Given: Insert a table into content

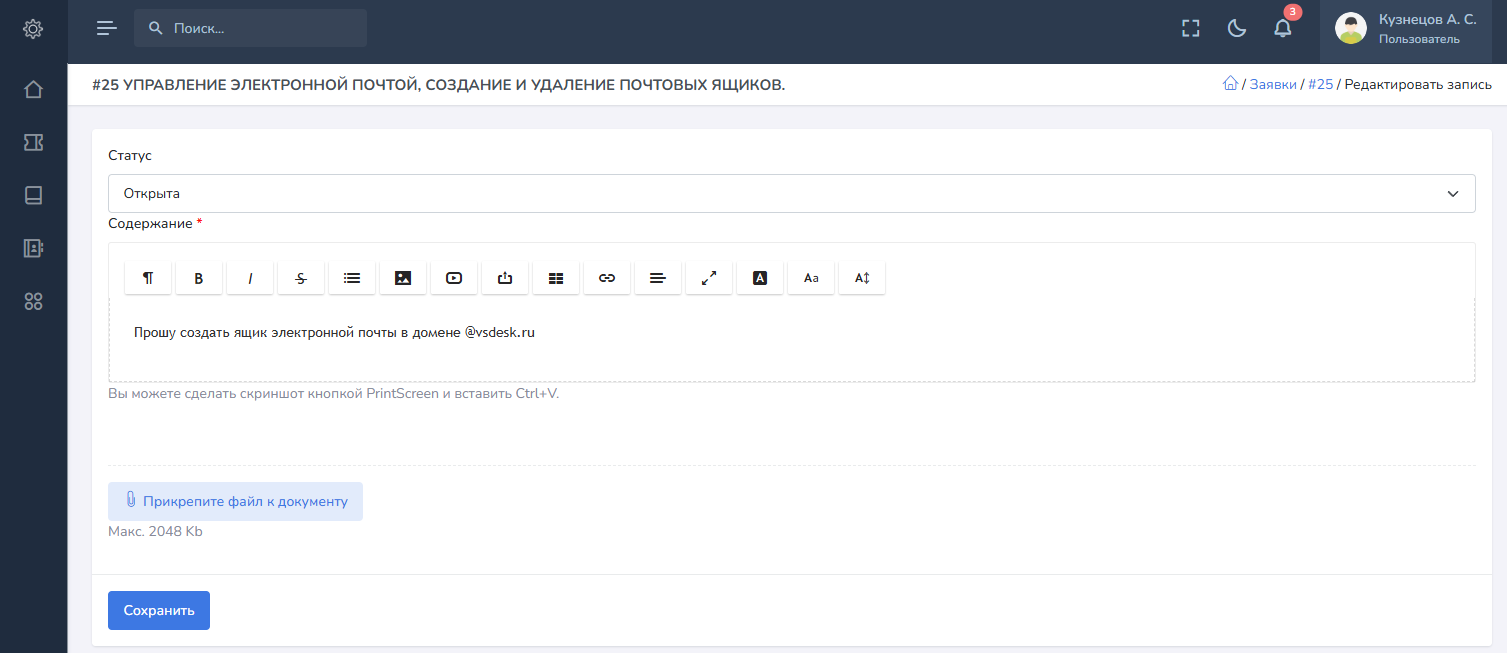Looking at the screenshot, I should point(556,279).
